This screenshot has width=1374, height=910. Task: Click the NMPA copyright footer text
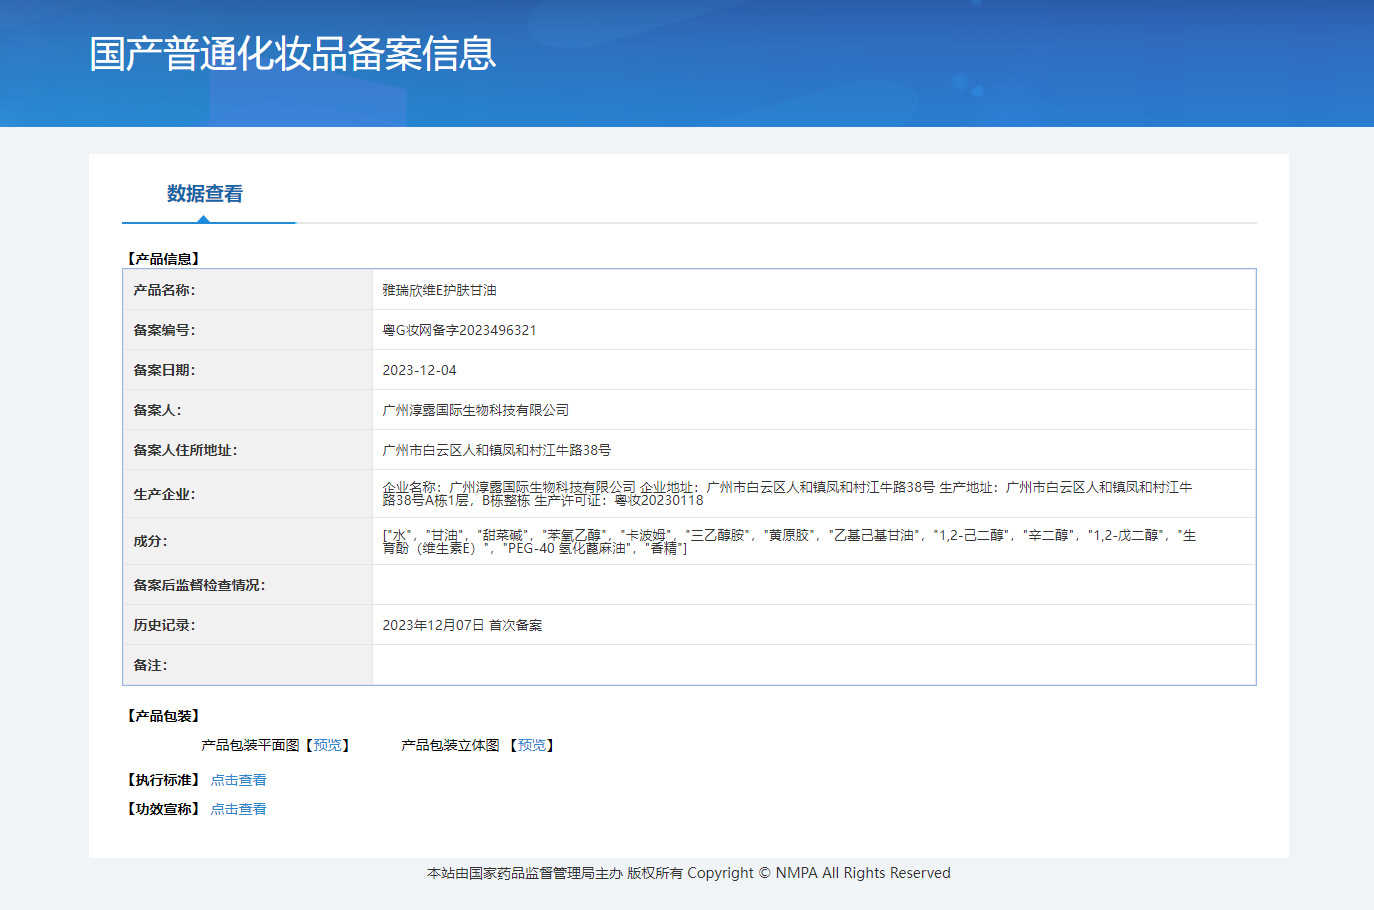688,873
